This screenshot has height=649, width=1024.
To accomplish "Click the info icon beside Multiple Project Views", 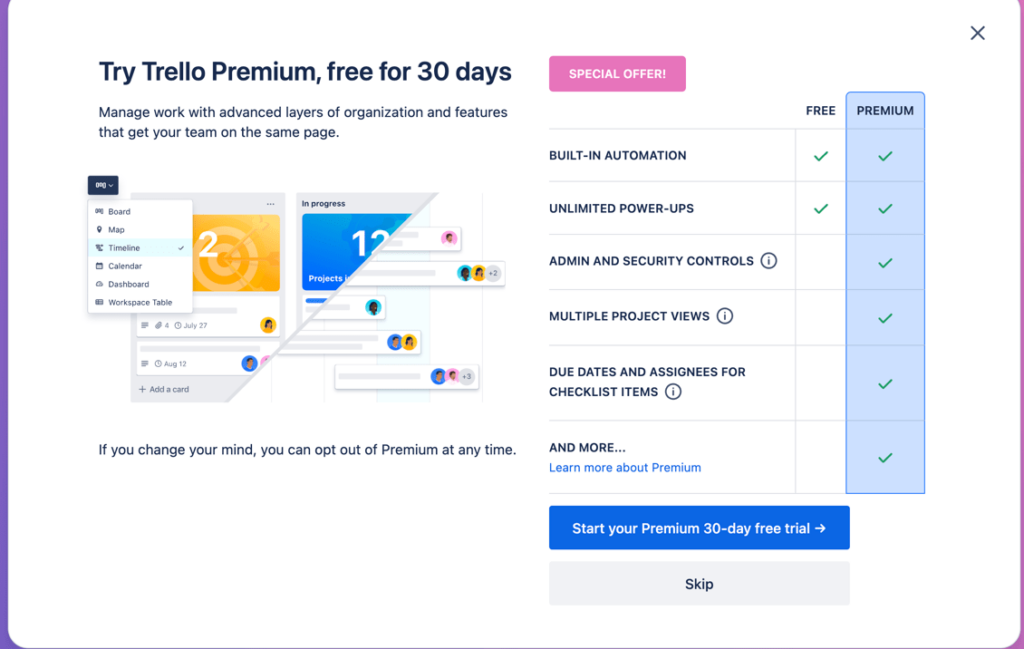I will click(727, 316).
